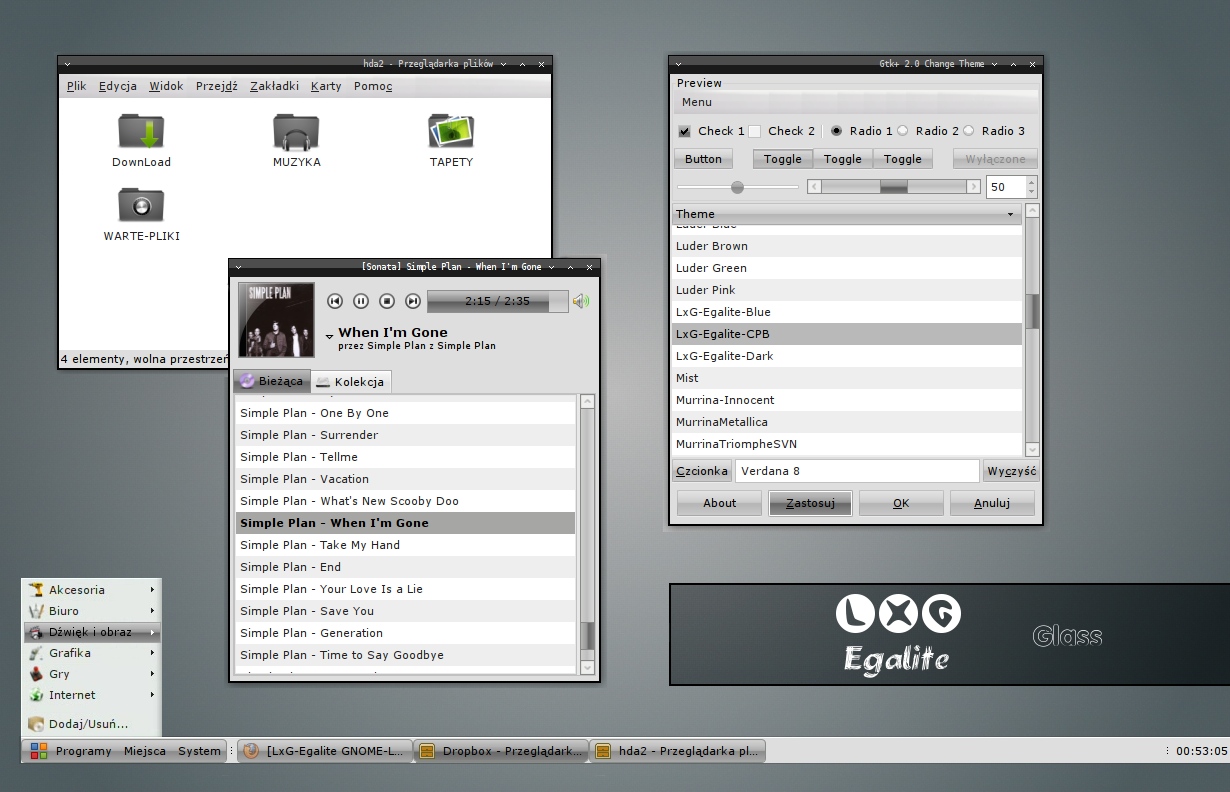Select Radio 2 option
Image resolution: width=1230 pixels, height=792 pixels.
(903, 131)
